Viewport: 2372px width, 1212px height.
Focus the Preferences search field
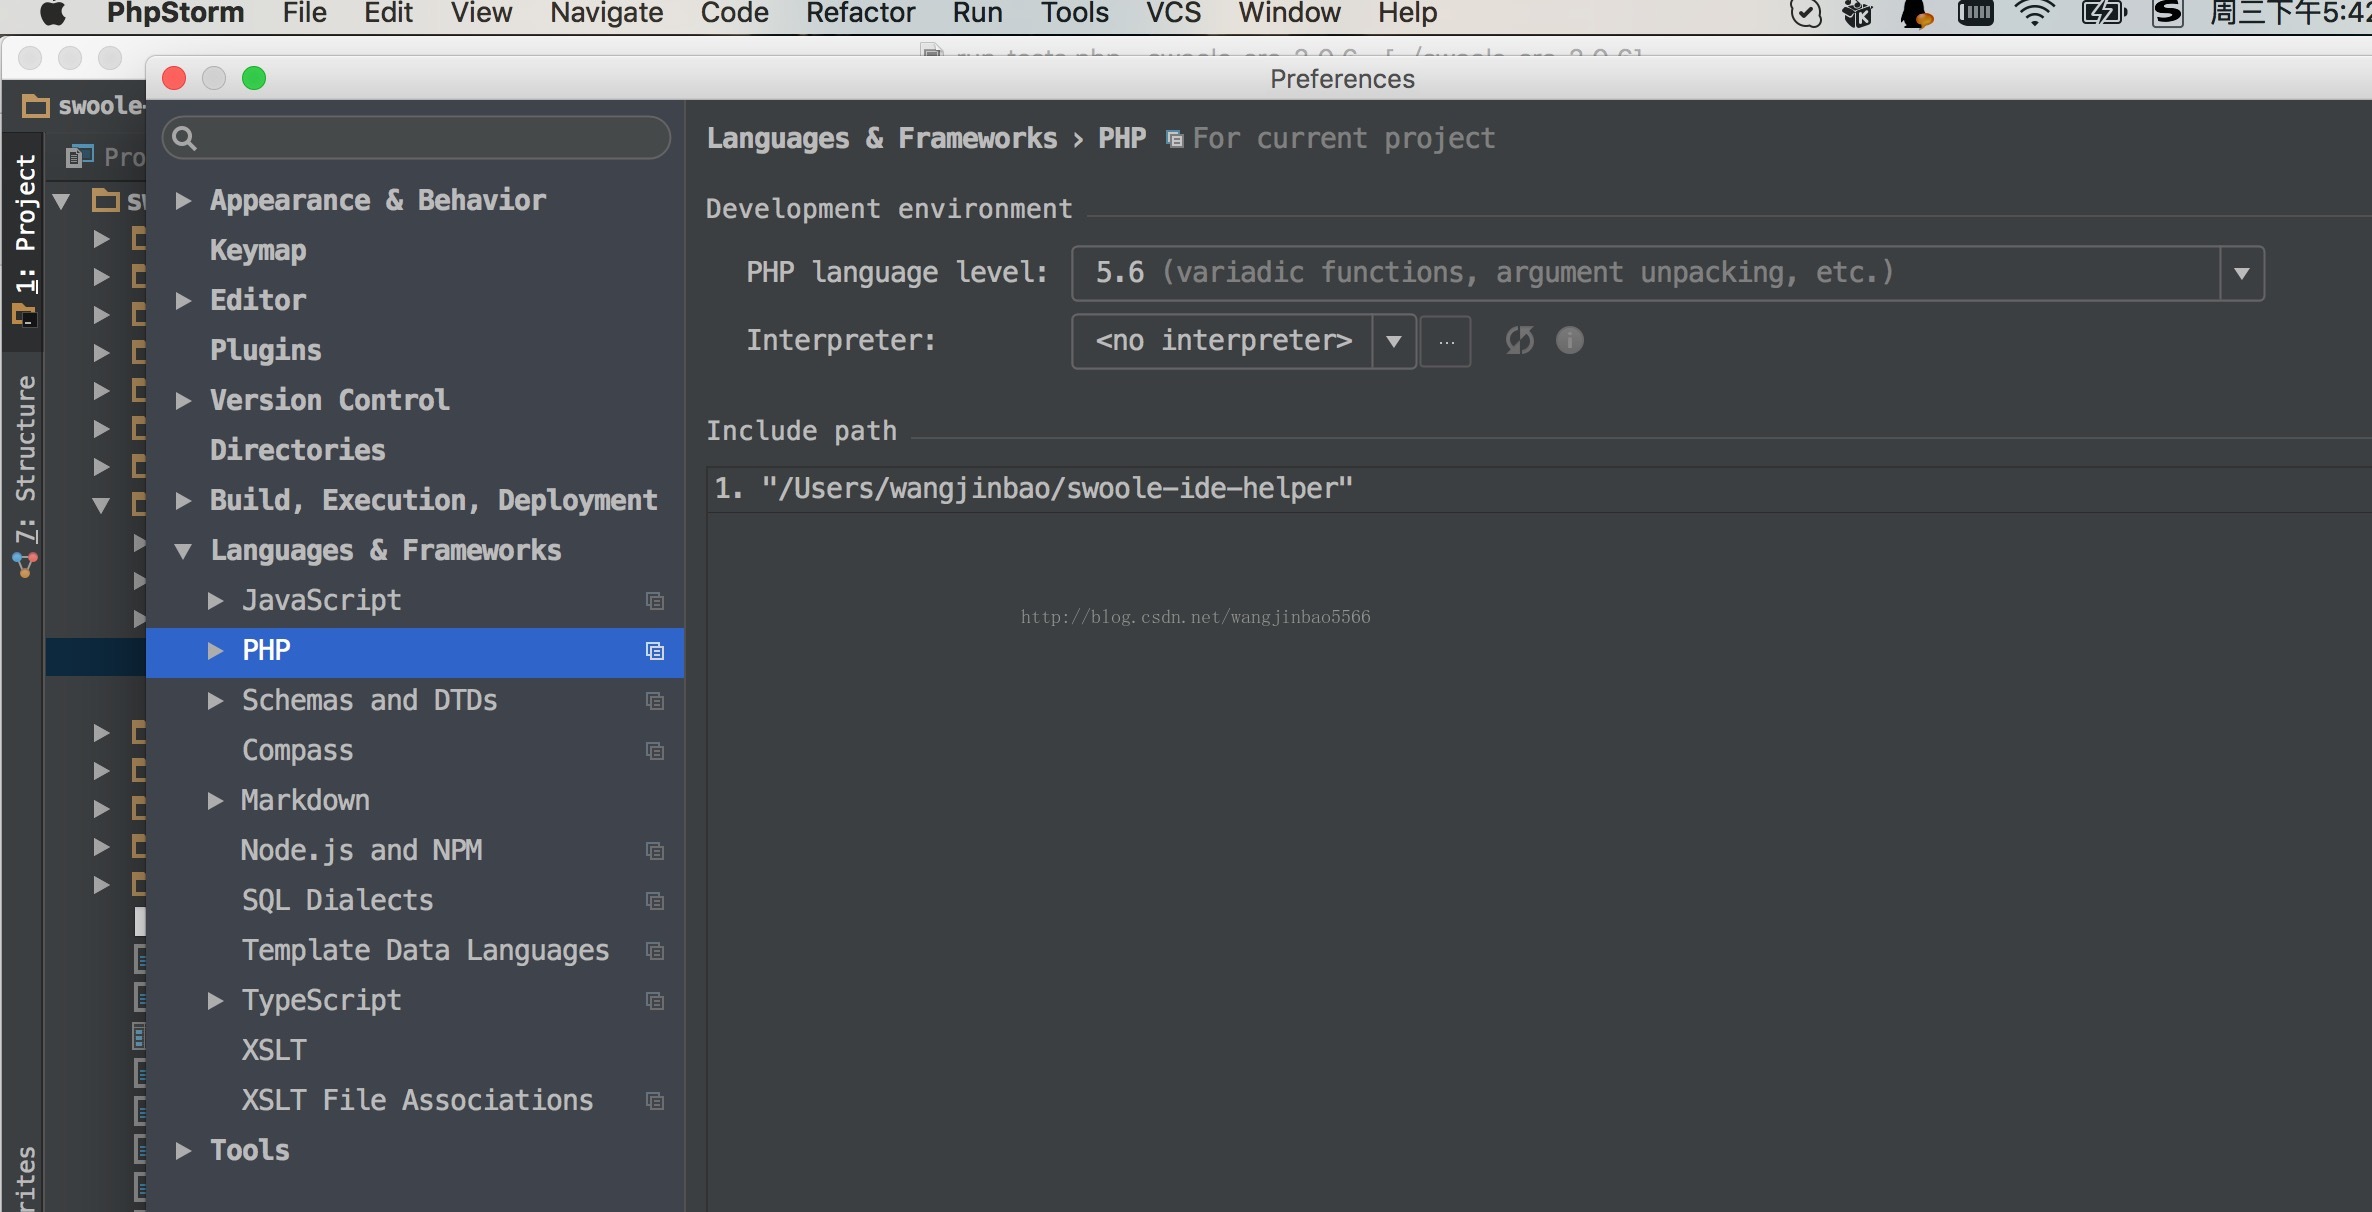(416, 138)
